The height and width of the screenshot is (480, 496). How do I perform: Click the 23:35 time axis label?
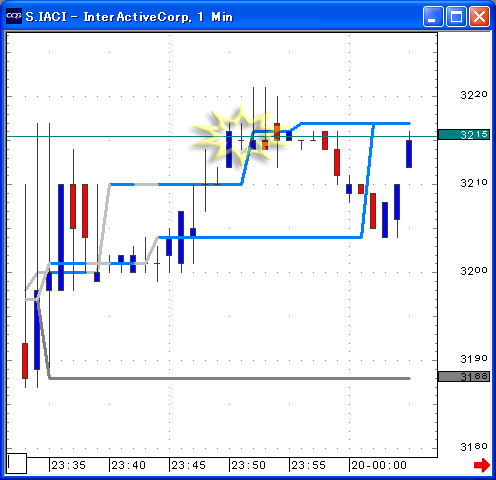tap(68, 465)
